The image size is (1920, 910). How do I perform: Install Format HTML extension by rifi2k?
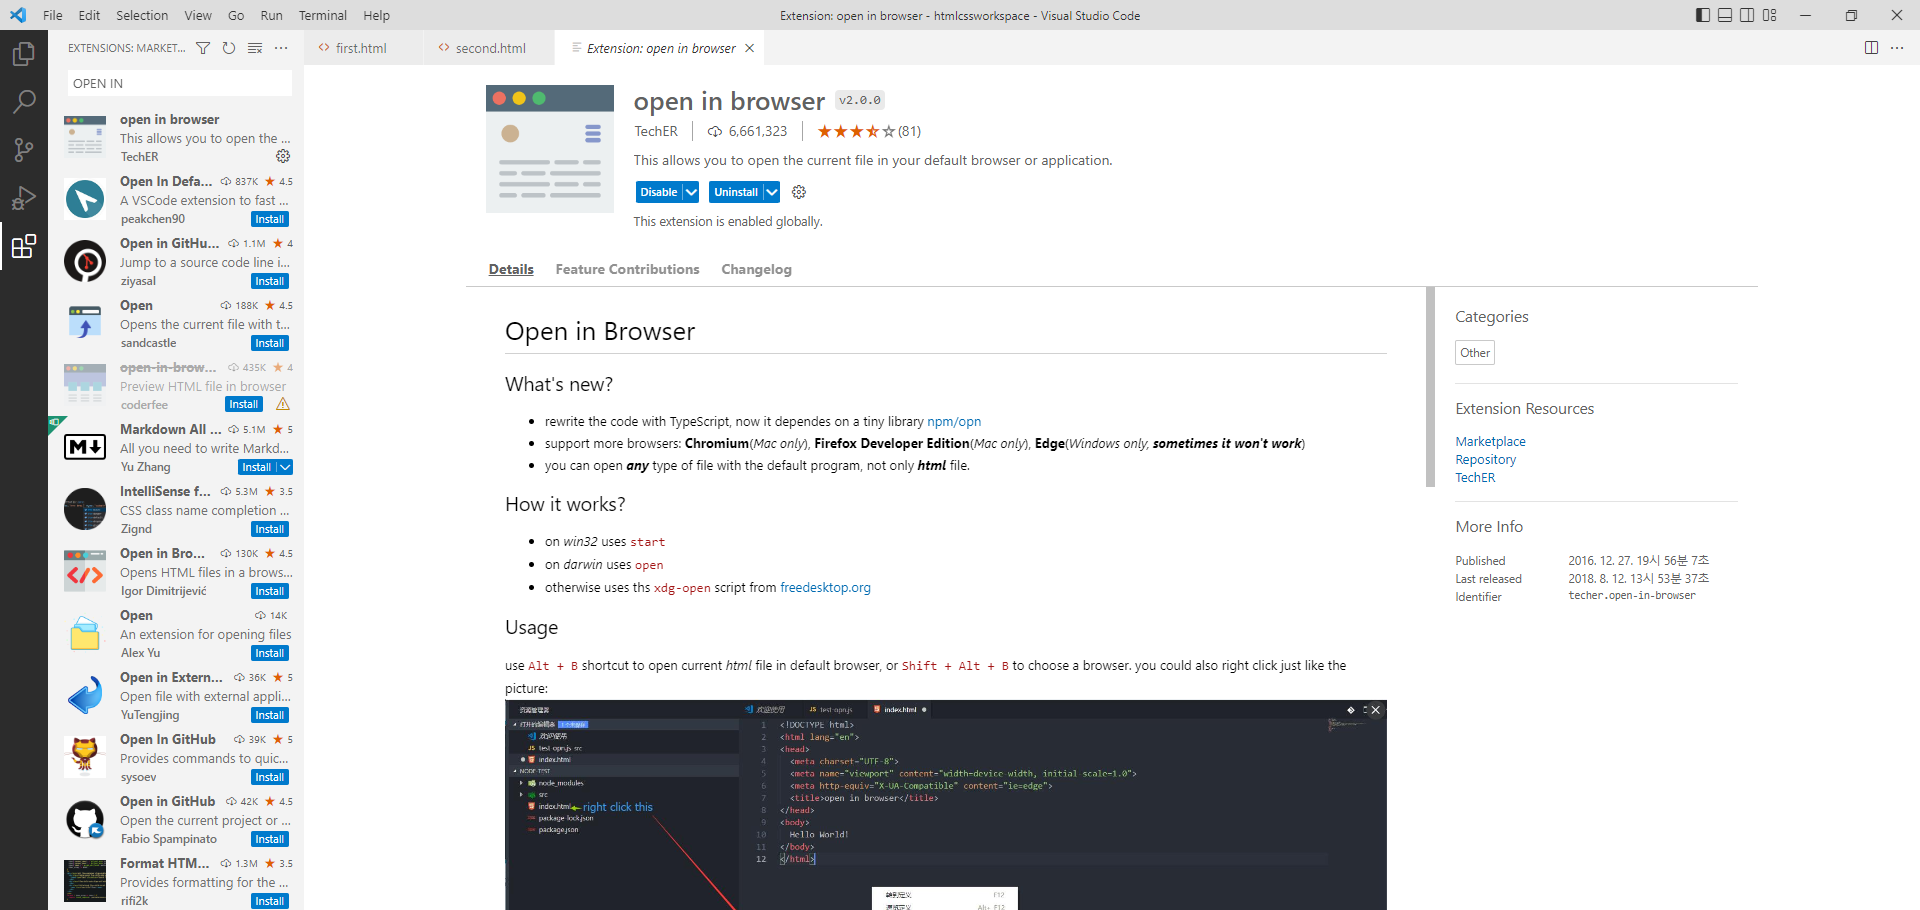(x=270, y=901)
